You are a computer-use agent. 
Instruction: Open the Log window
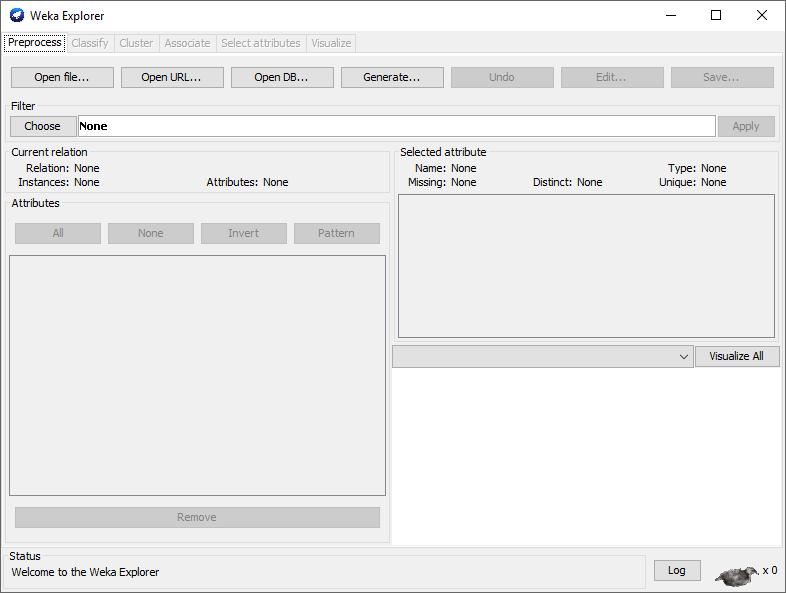(x=677, y=570)
